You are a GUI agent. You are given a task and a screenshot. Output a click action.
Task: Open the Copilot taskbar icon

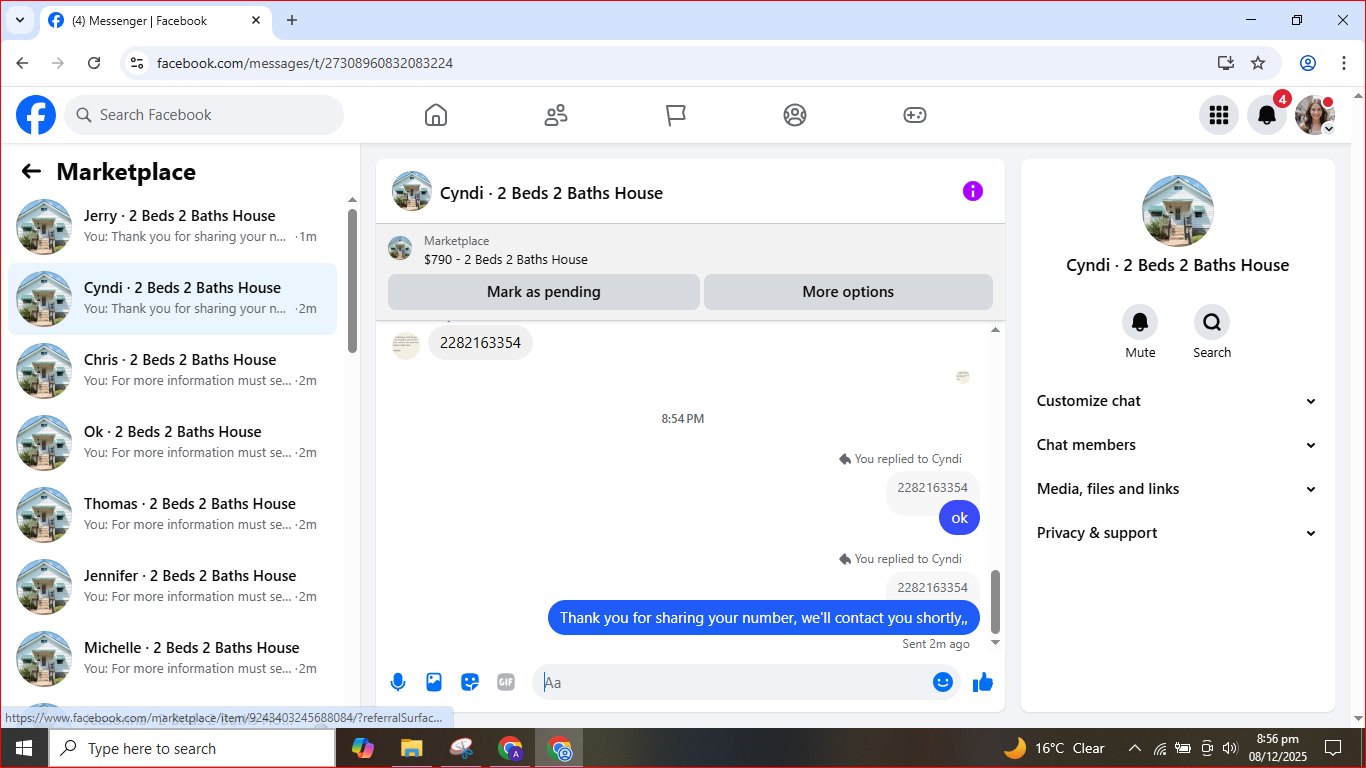tap(362, 748)
